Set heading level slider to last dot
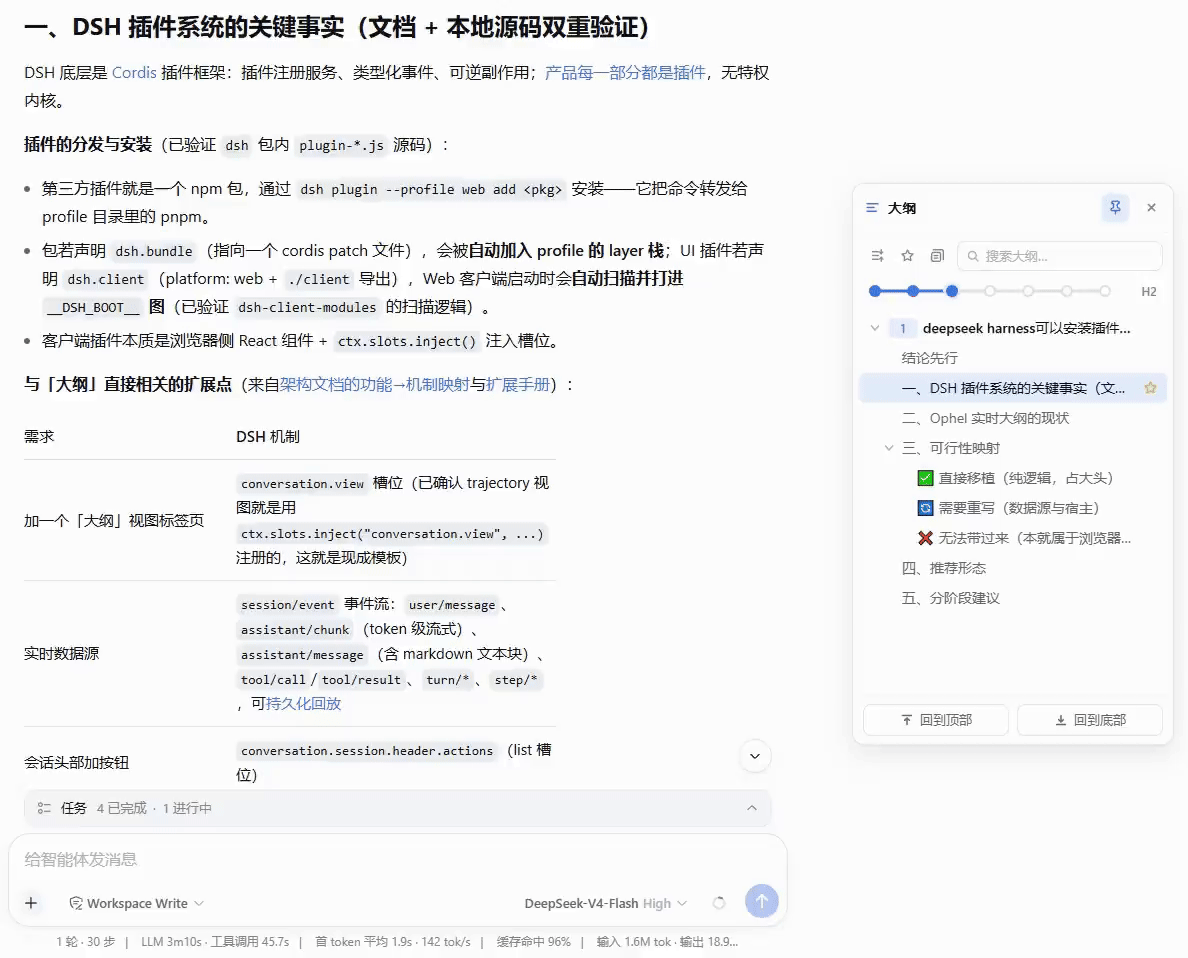 (x=1105, y=291)
